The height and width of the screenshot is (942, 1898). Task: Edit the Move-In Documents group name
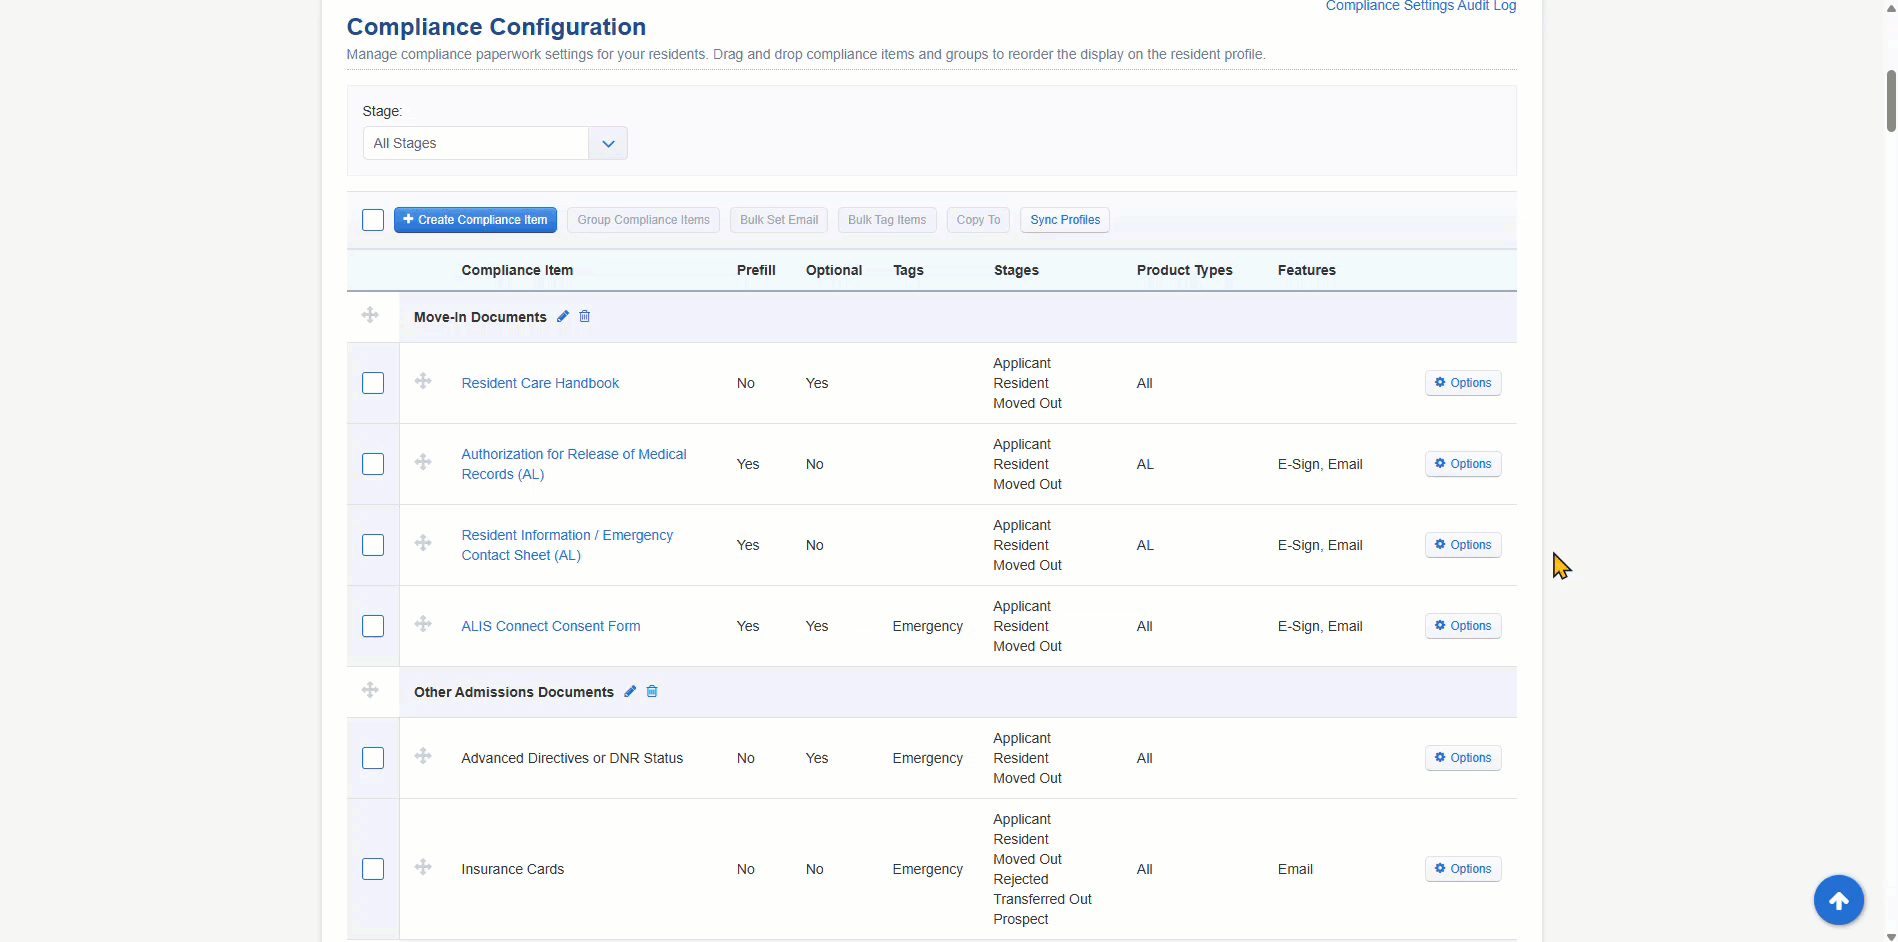click(563, 316)
